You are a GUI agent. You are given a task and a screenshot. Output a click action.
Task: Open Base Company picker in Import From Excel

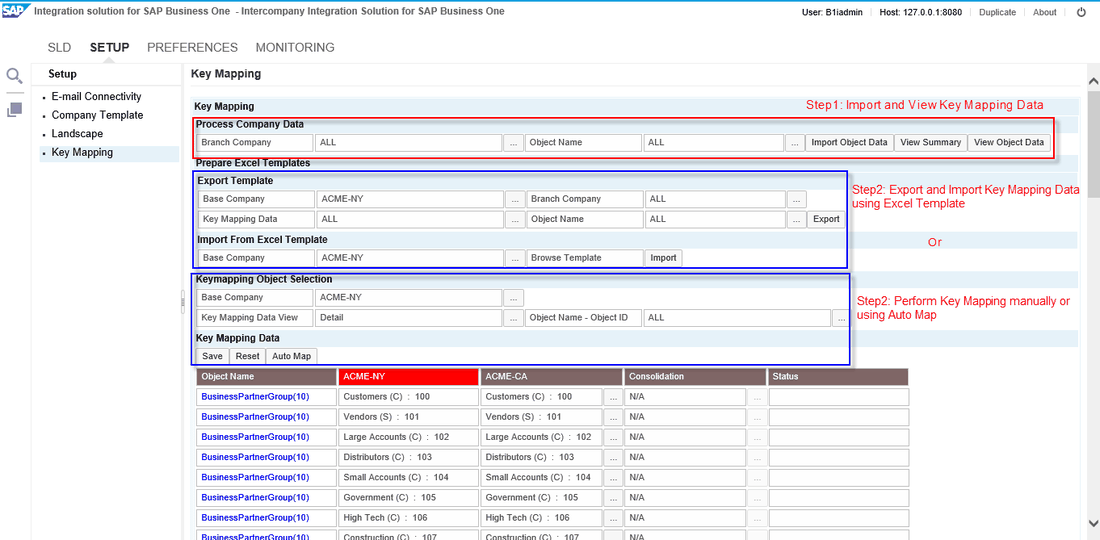coord(515,258)
